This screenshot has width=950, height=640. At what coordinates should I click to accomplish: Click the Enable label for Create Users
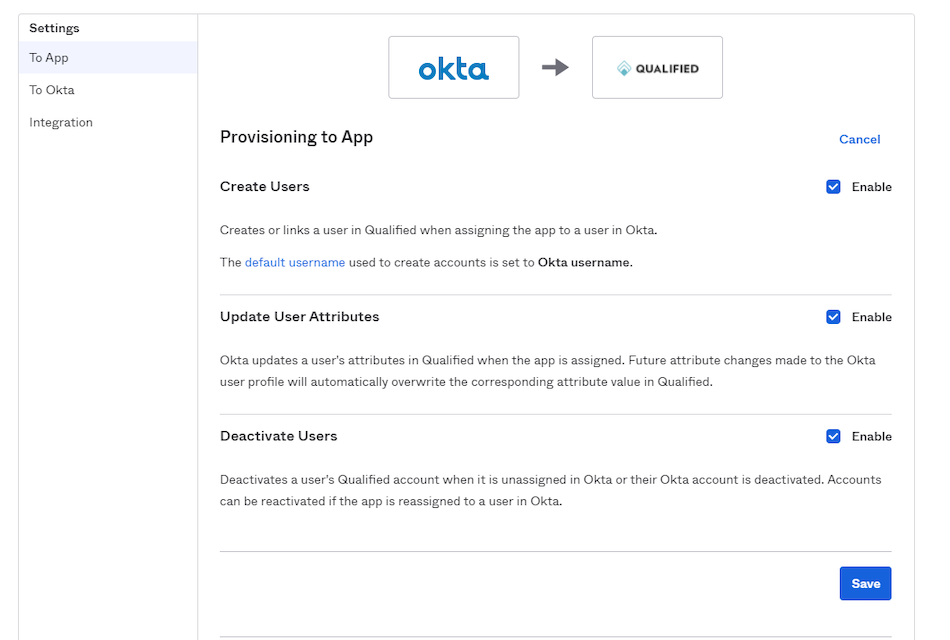(x=871, y=187)
